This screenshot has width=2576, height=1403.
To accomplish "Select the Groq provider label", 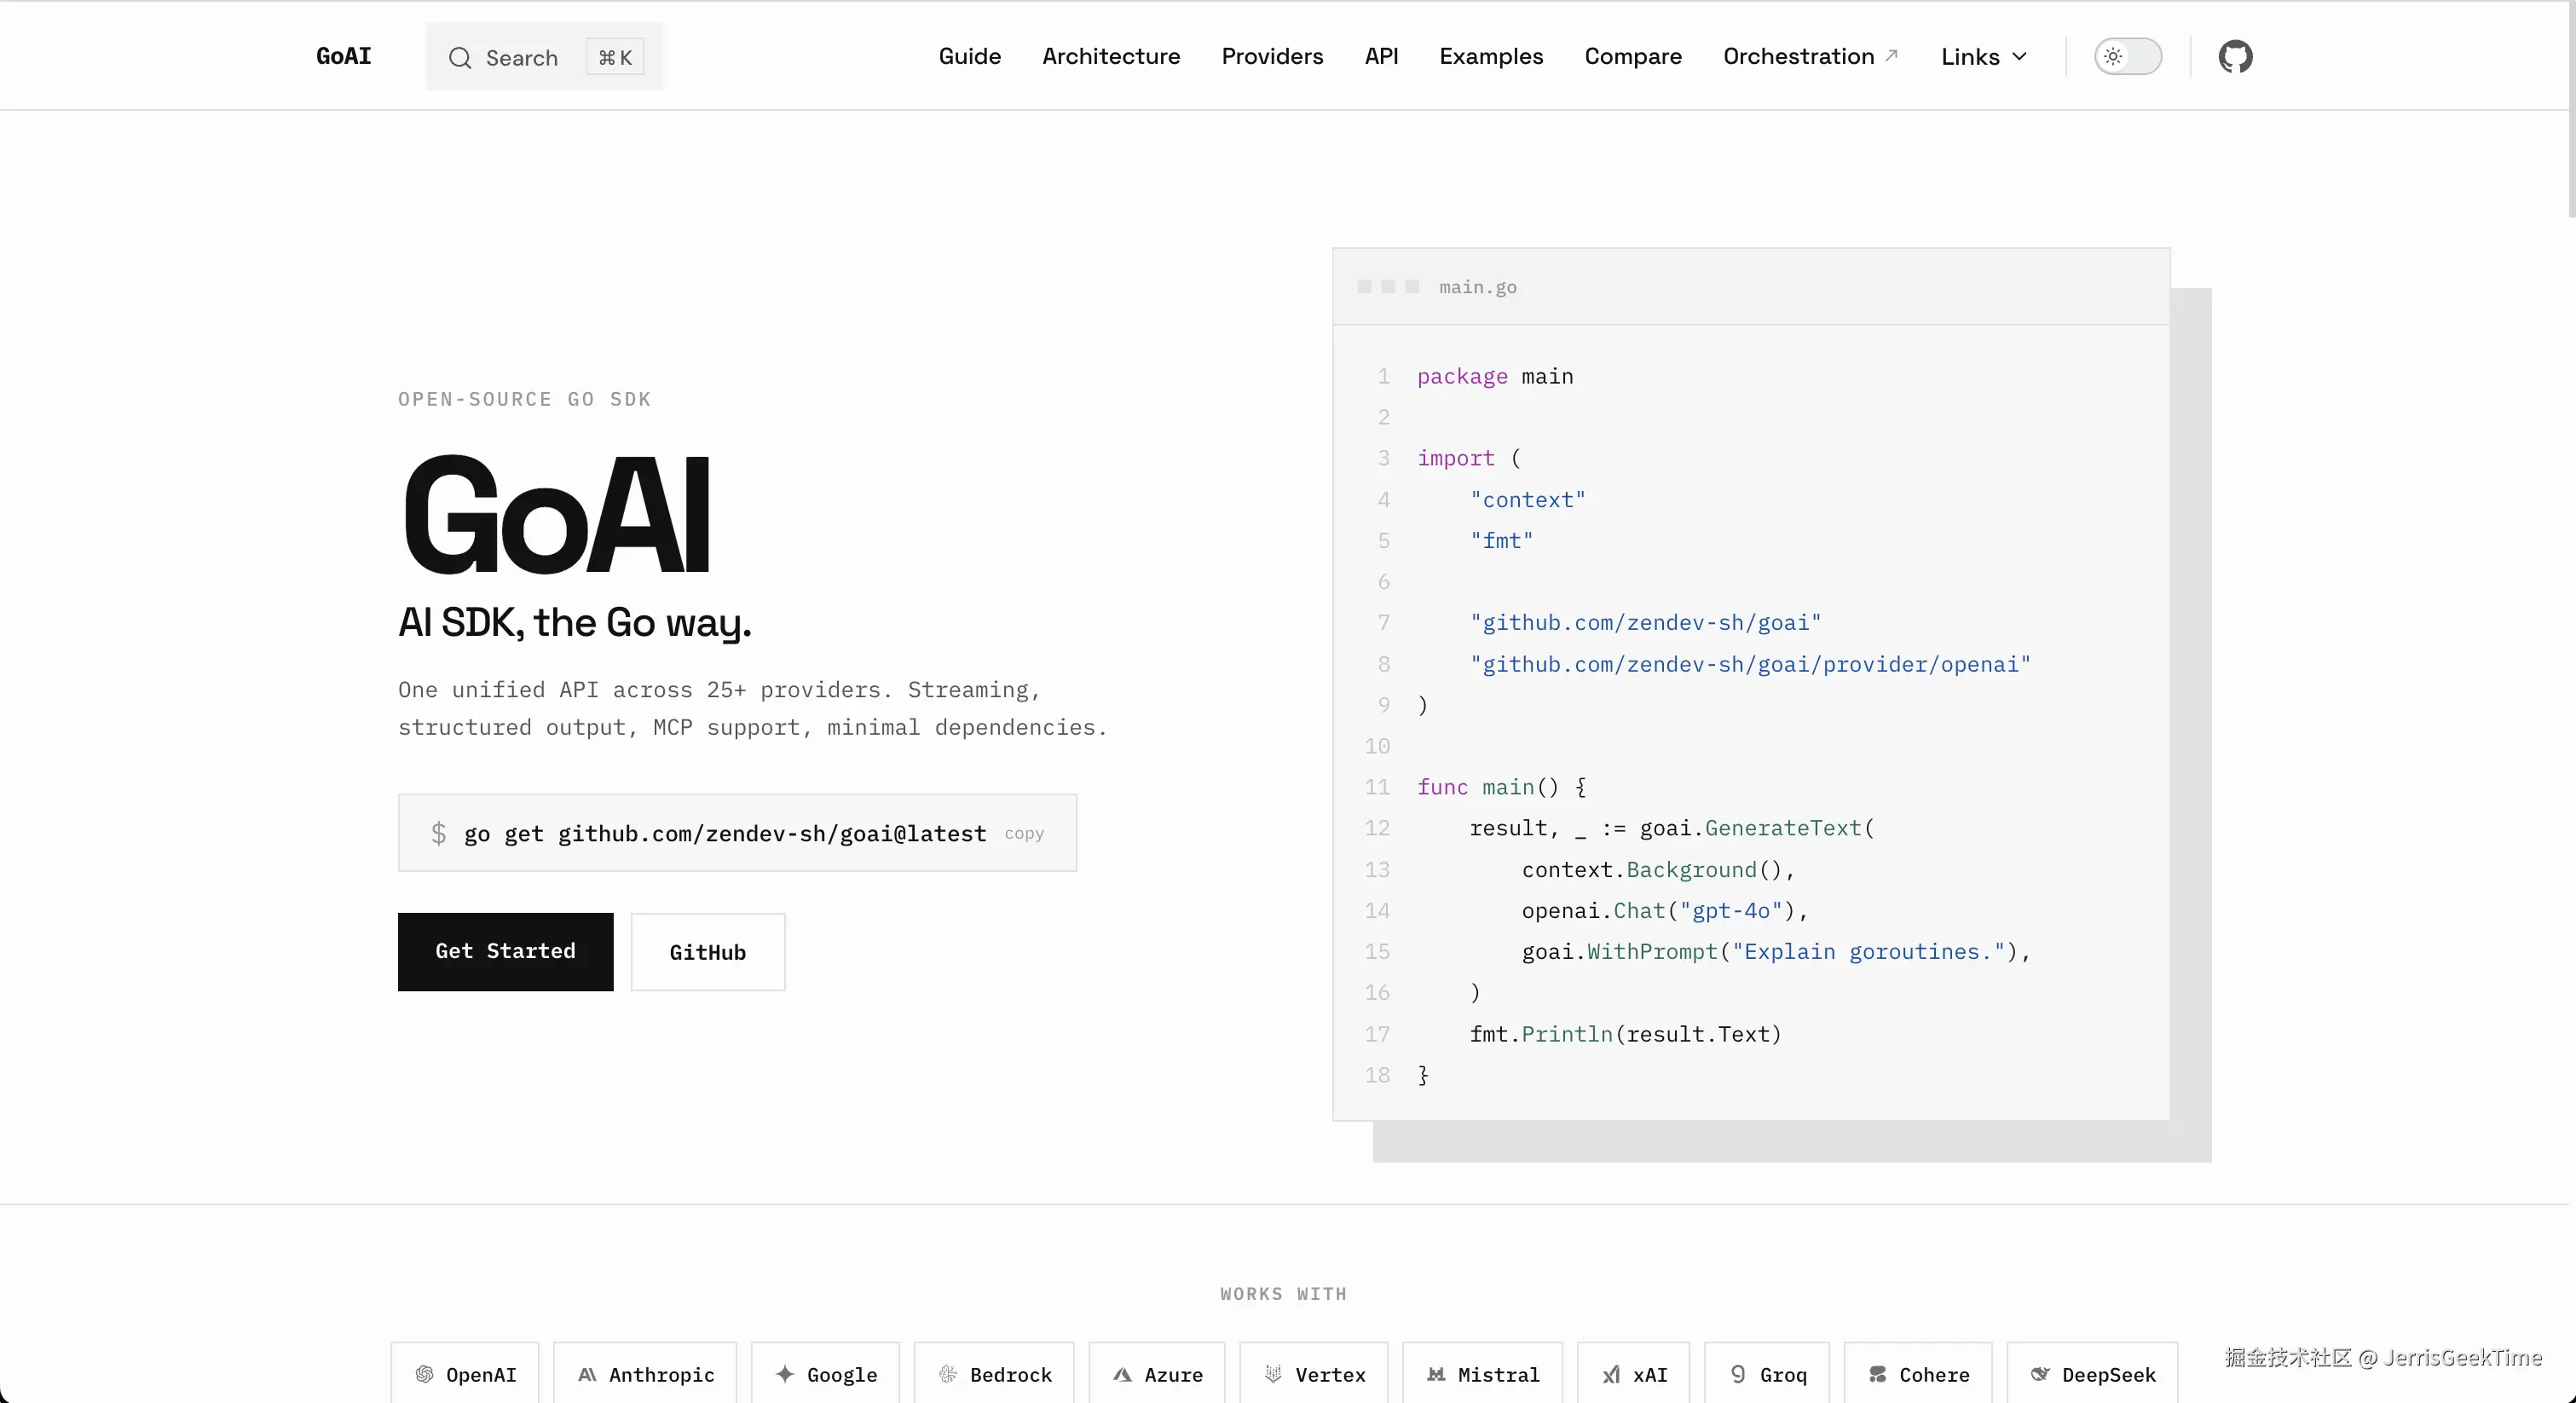I will click(1783, 1375).
